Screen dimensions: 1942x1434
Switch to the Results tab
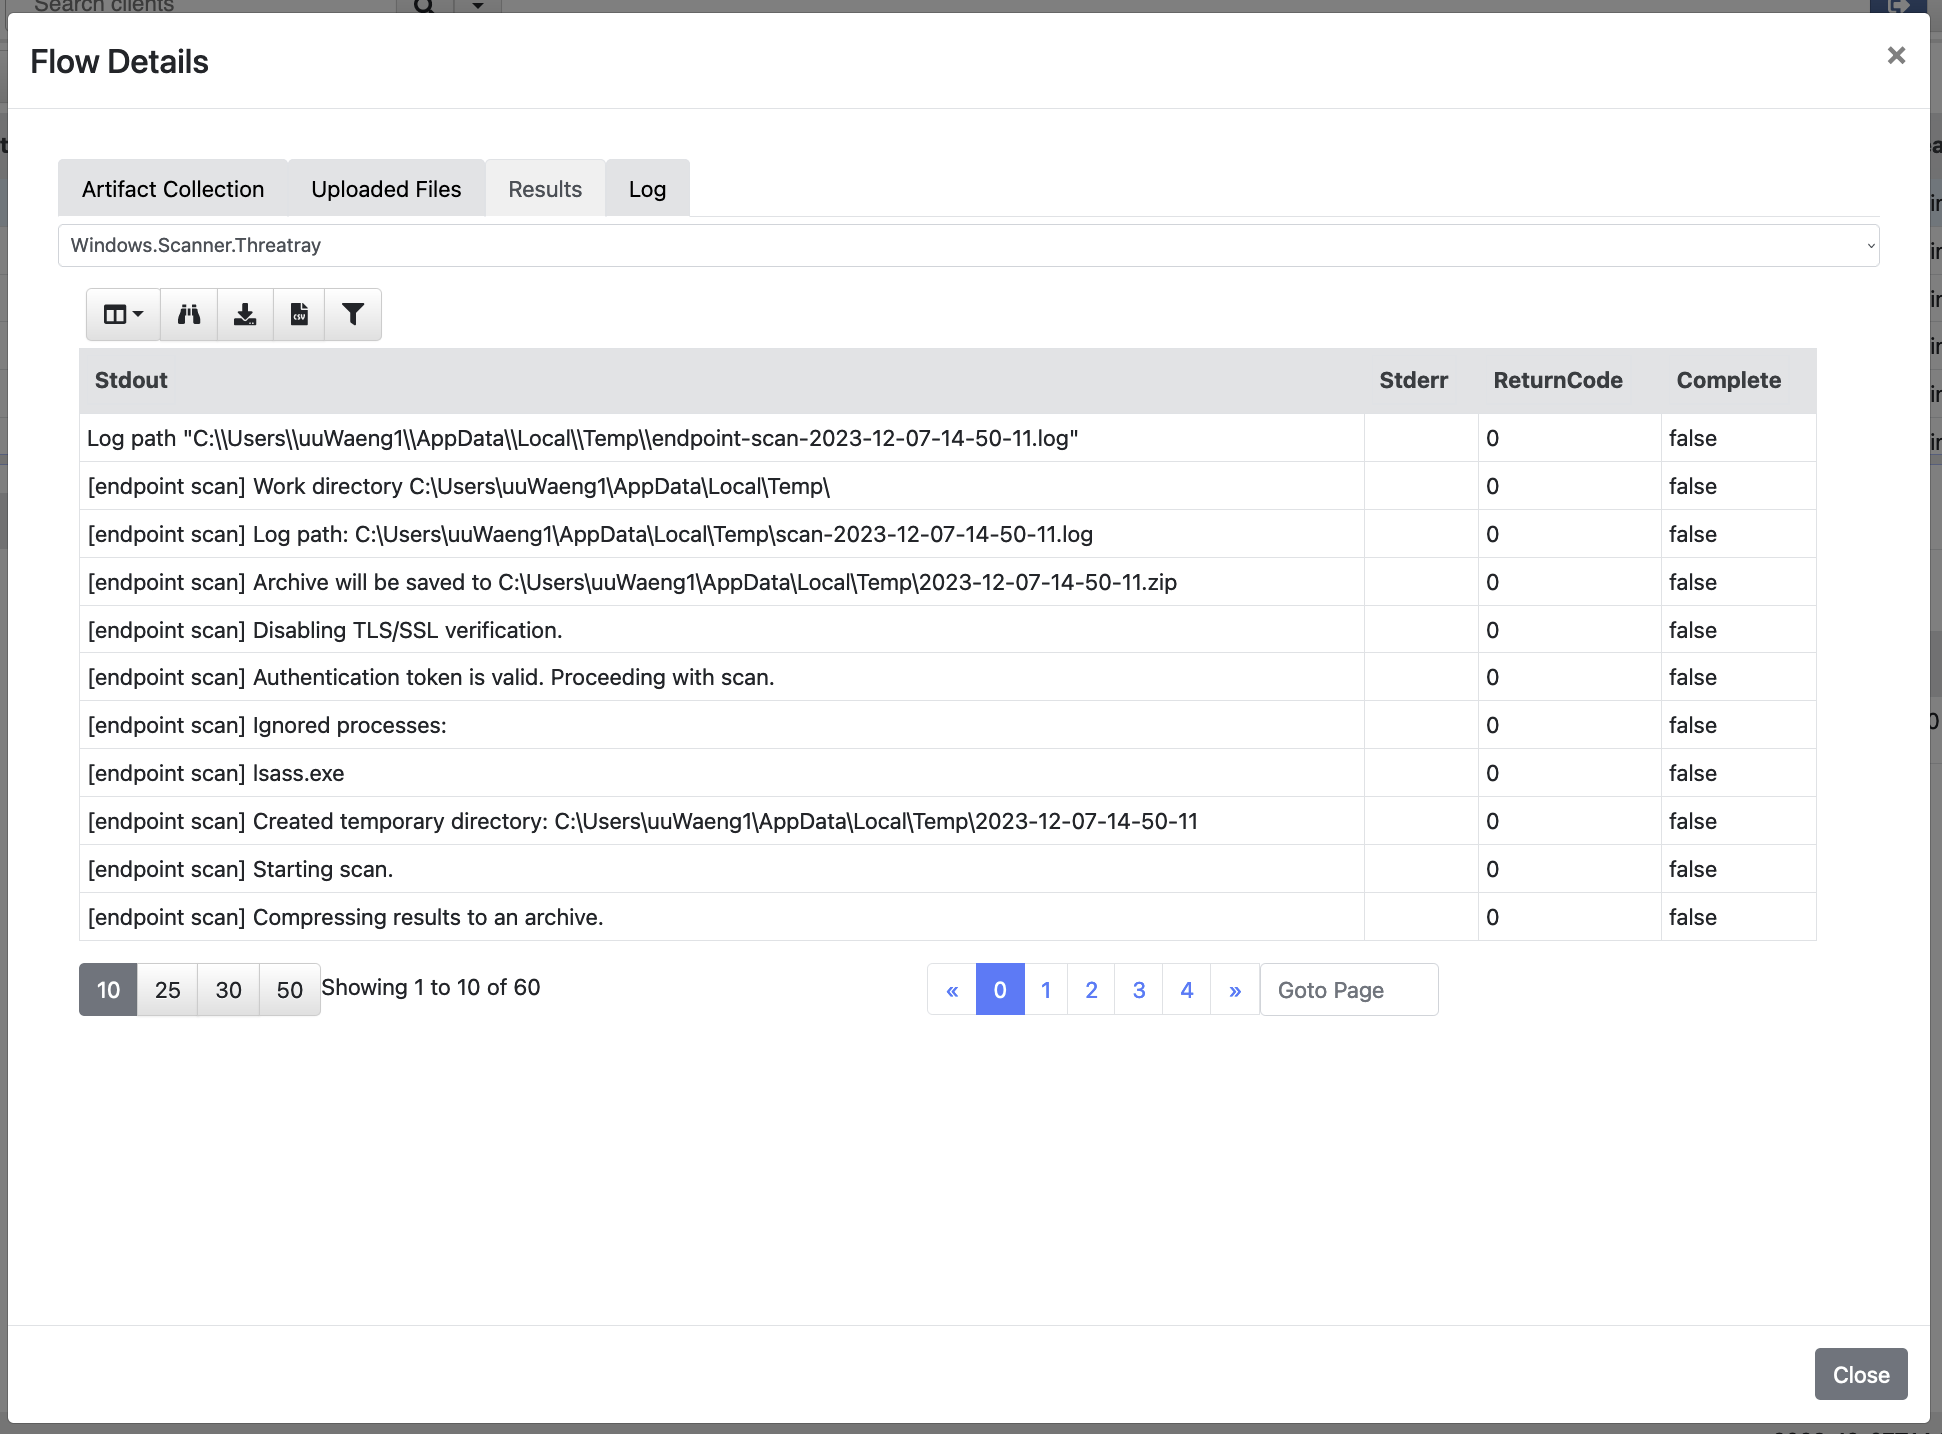coord(544,188)
